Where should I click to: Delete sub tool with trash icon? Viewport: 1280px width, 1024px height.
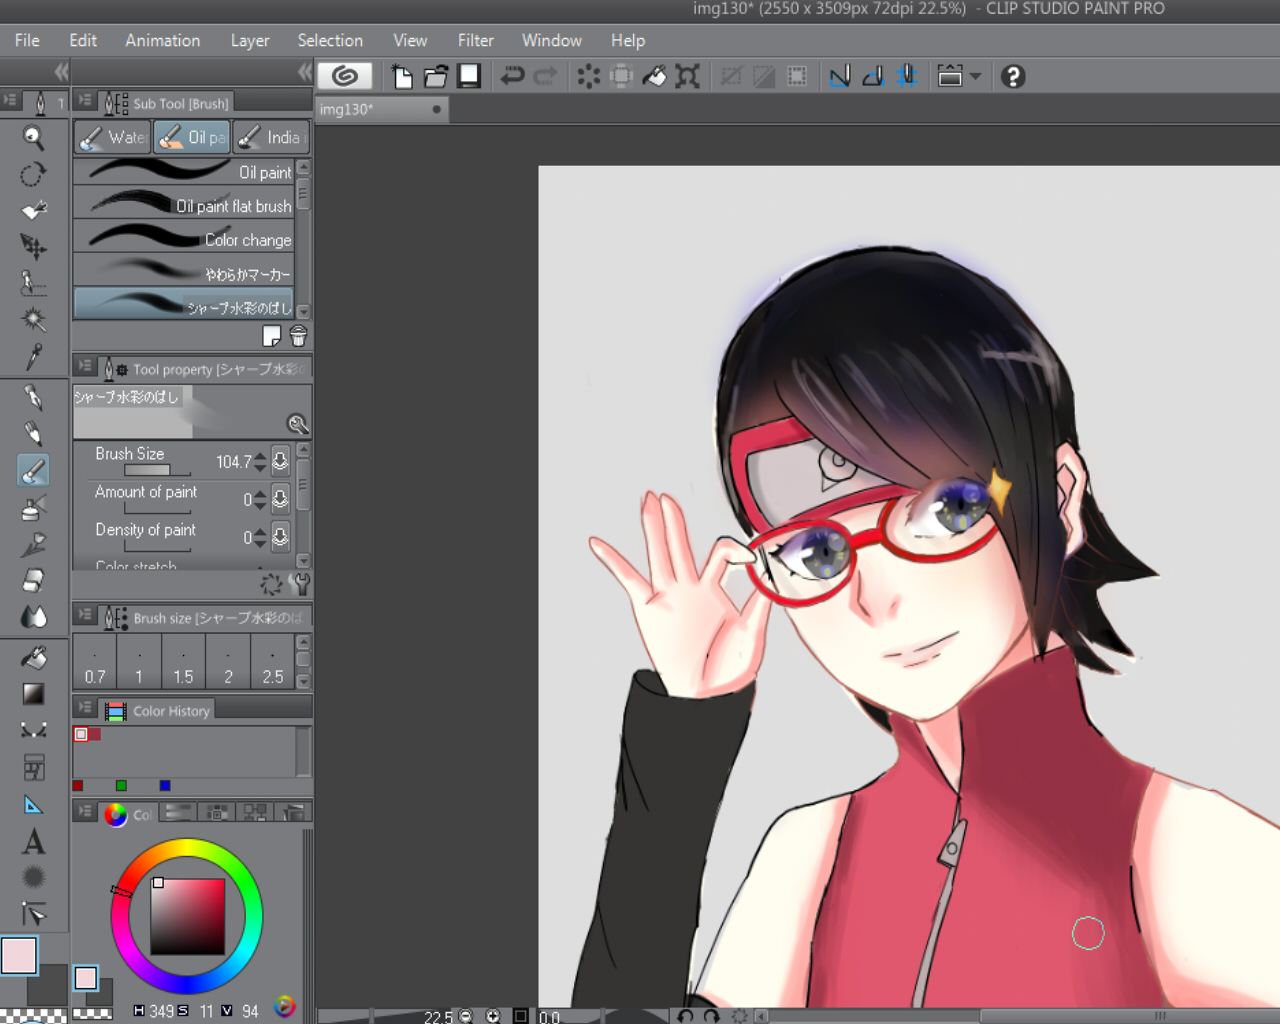[298, 336]
